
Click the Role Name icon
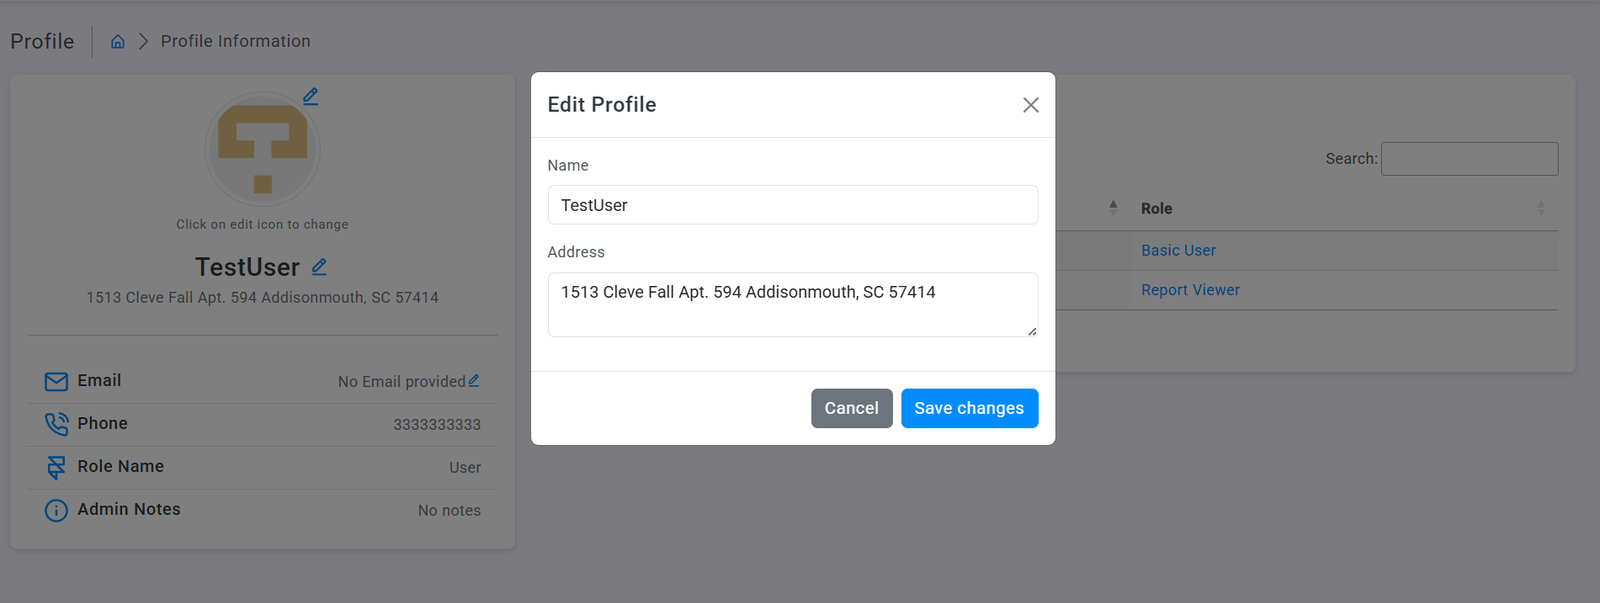56,467
